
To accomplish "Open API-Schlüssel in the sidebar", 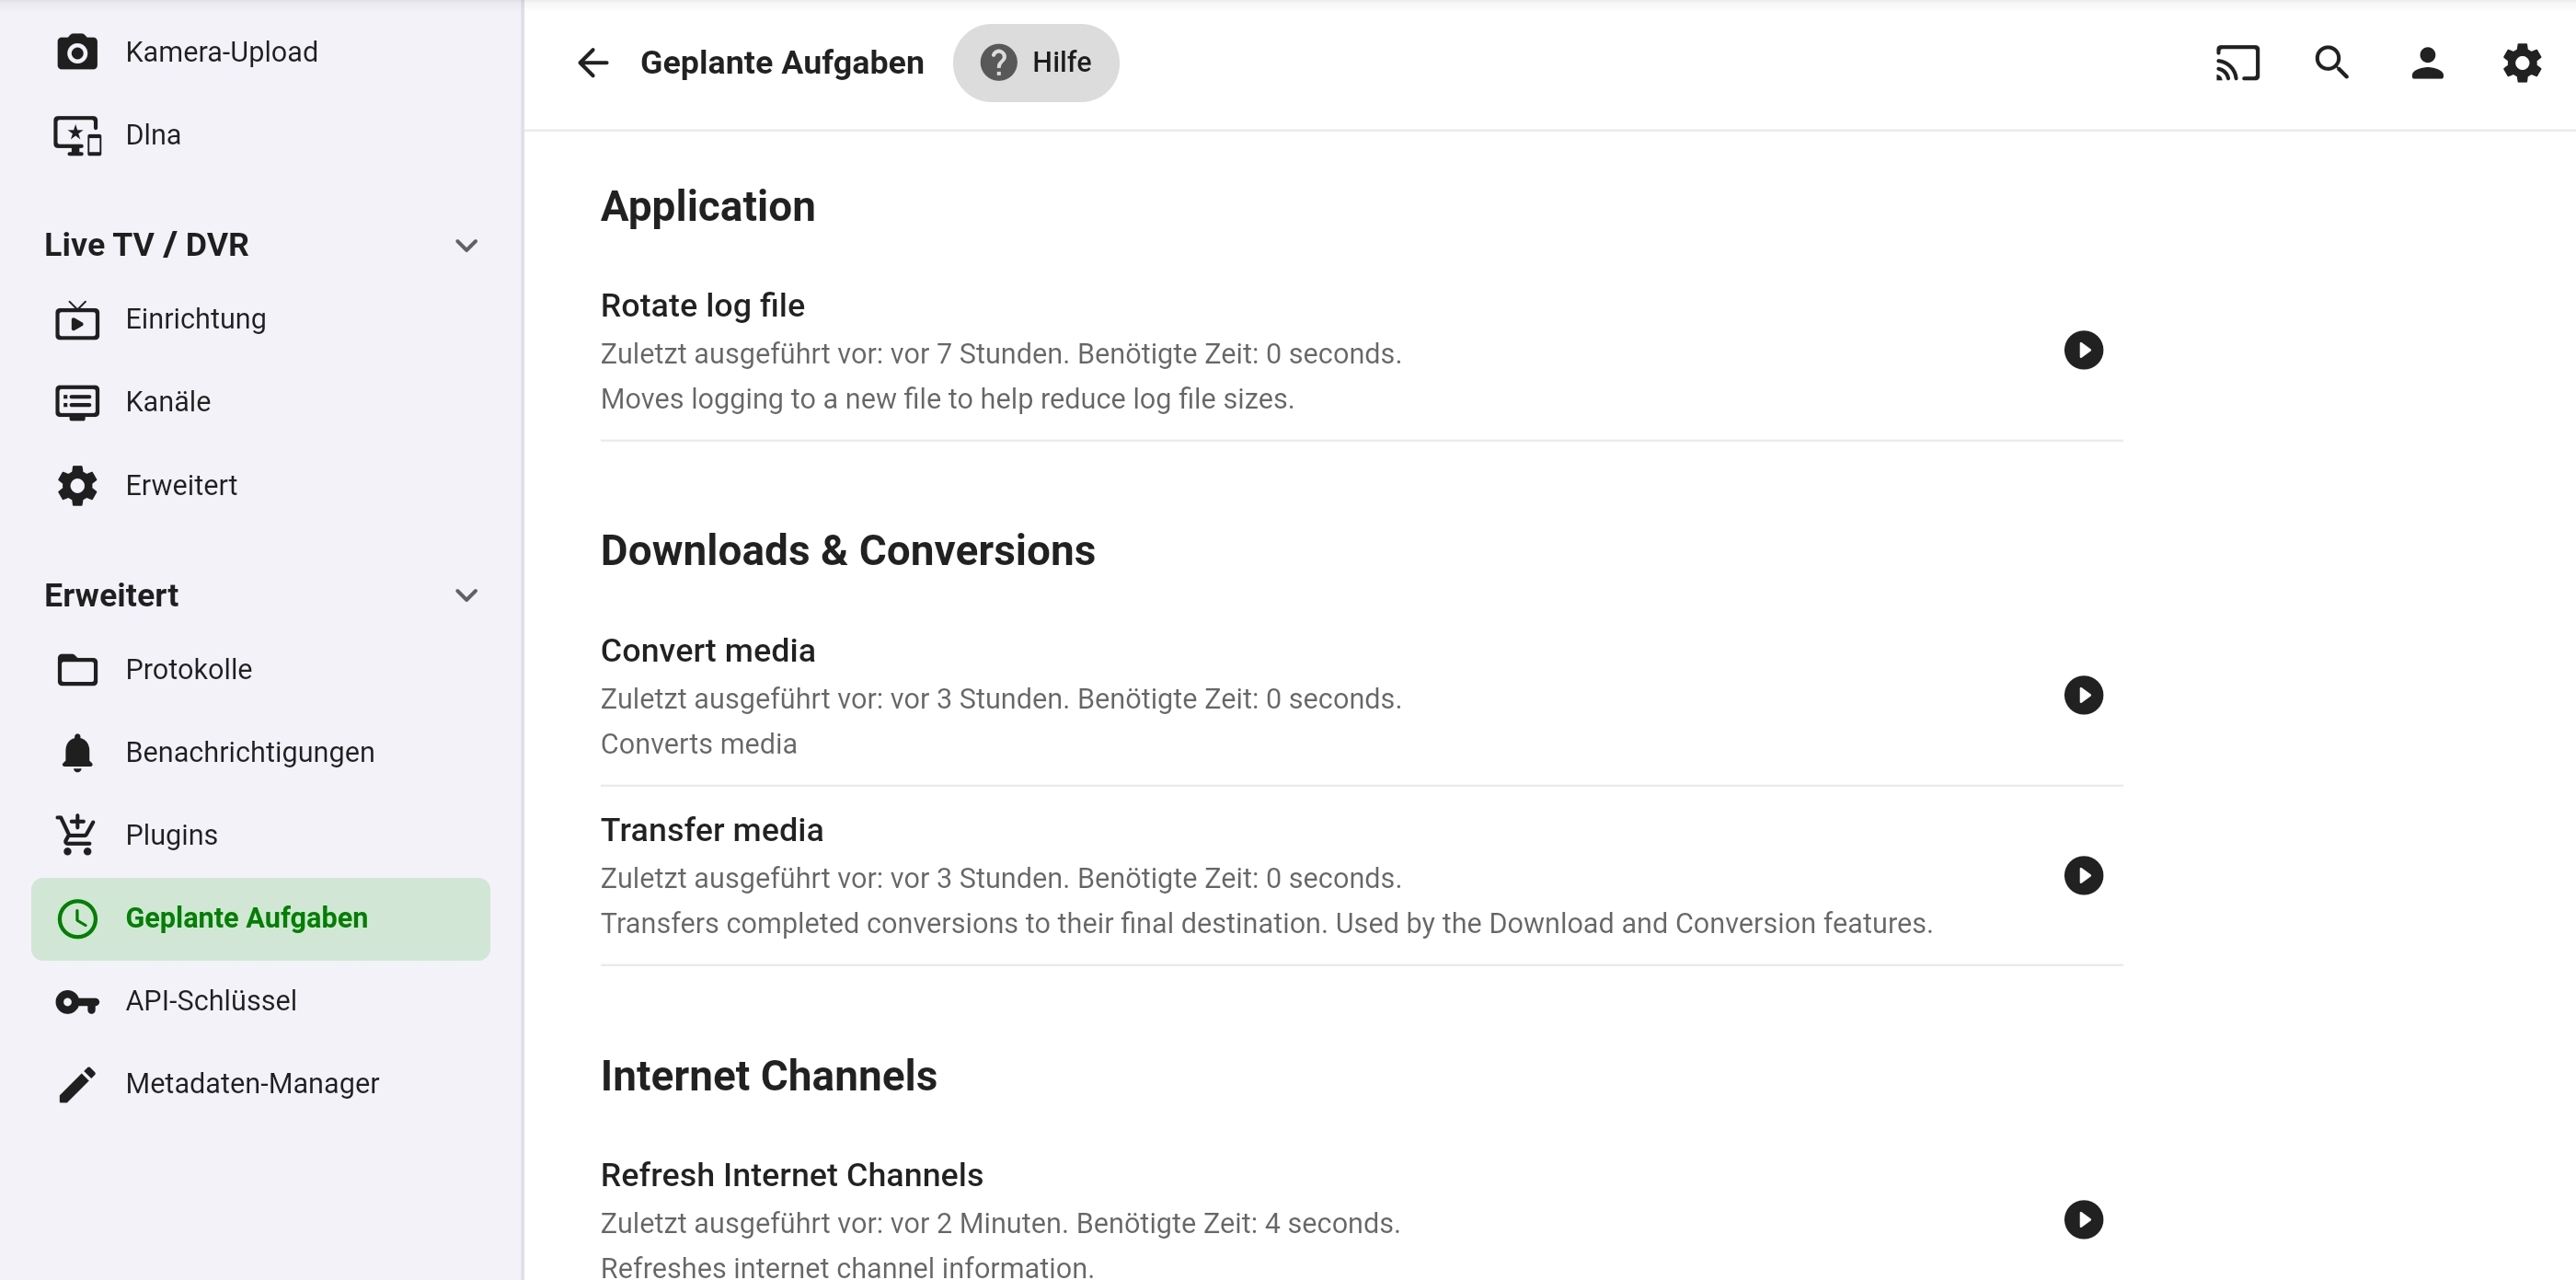I will (260, 1002).
